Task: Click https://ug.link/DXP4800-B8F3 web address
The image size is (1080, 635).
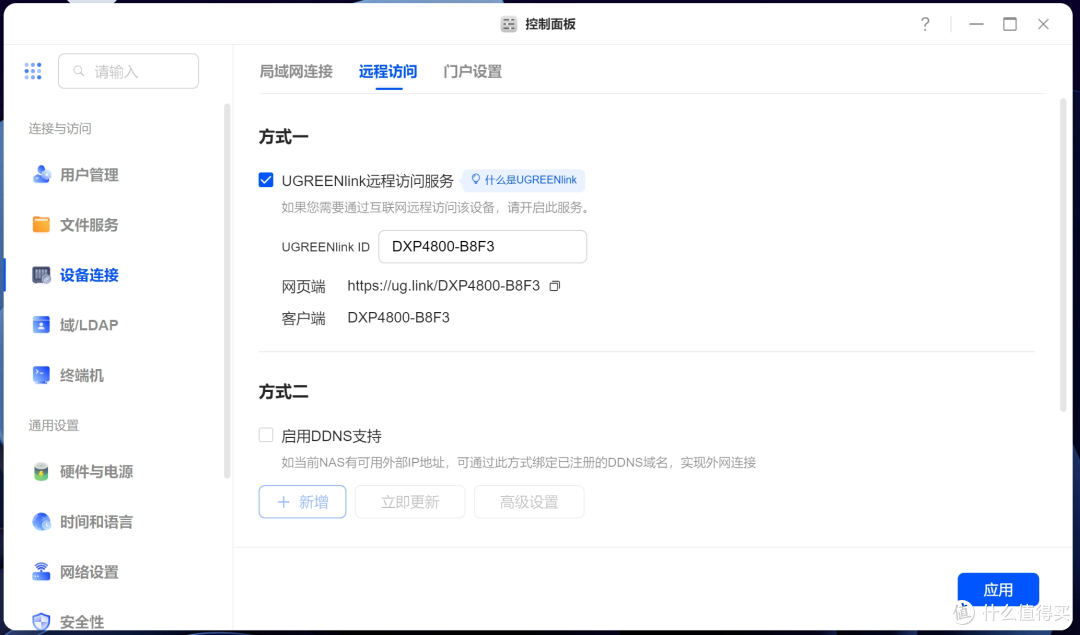Action: click(x=444, y=286)
